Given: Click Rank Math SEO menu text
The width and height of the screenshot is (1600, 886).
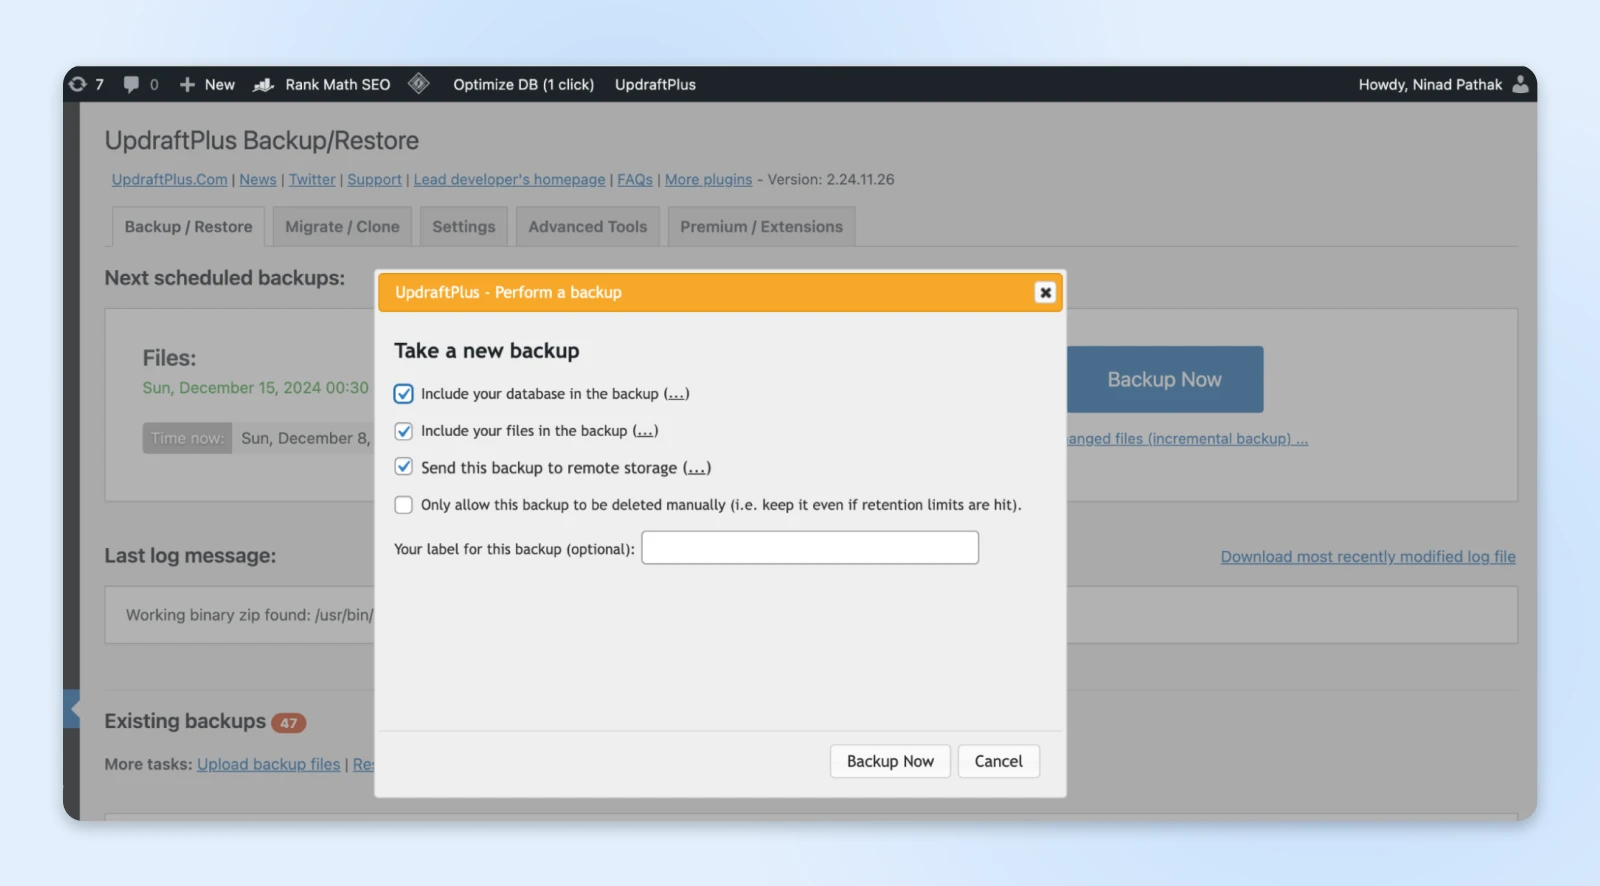Looking at the screenshot, I should coord(338,84).
